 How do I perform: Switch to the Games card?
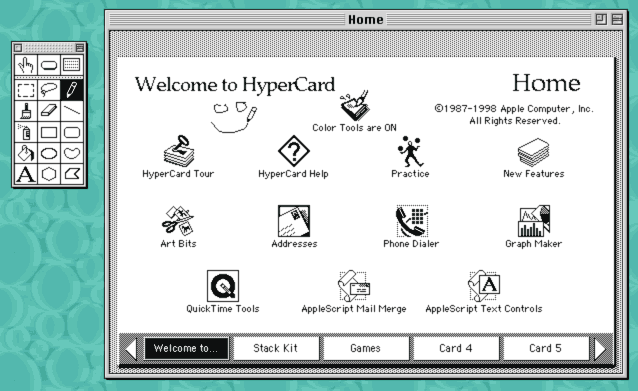[366, 348]
